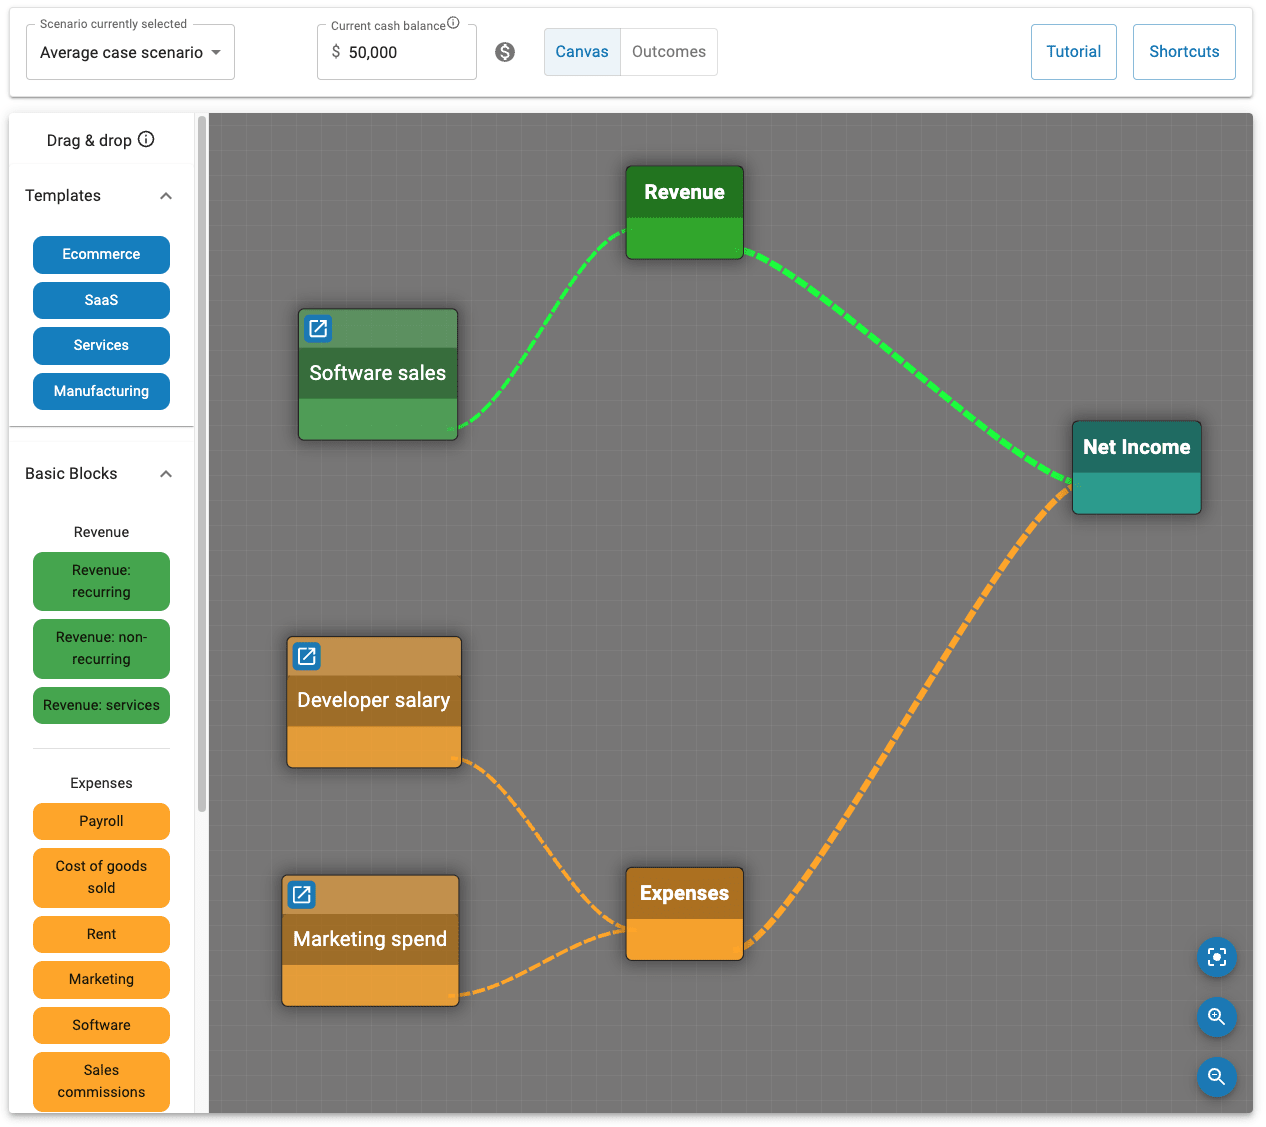Open the Tutorial
This screenshot has height=1127, width=1266.
1073,52
